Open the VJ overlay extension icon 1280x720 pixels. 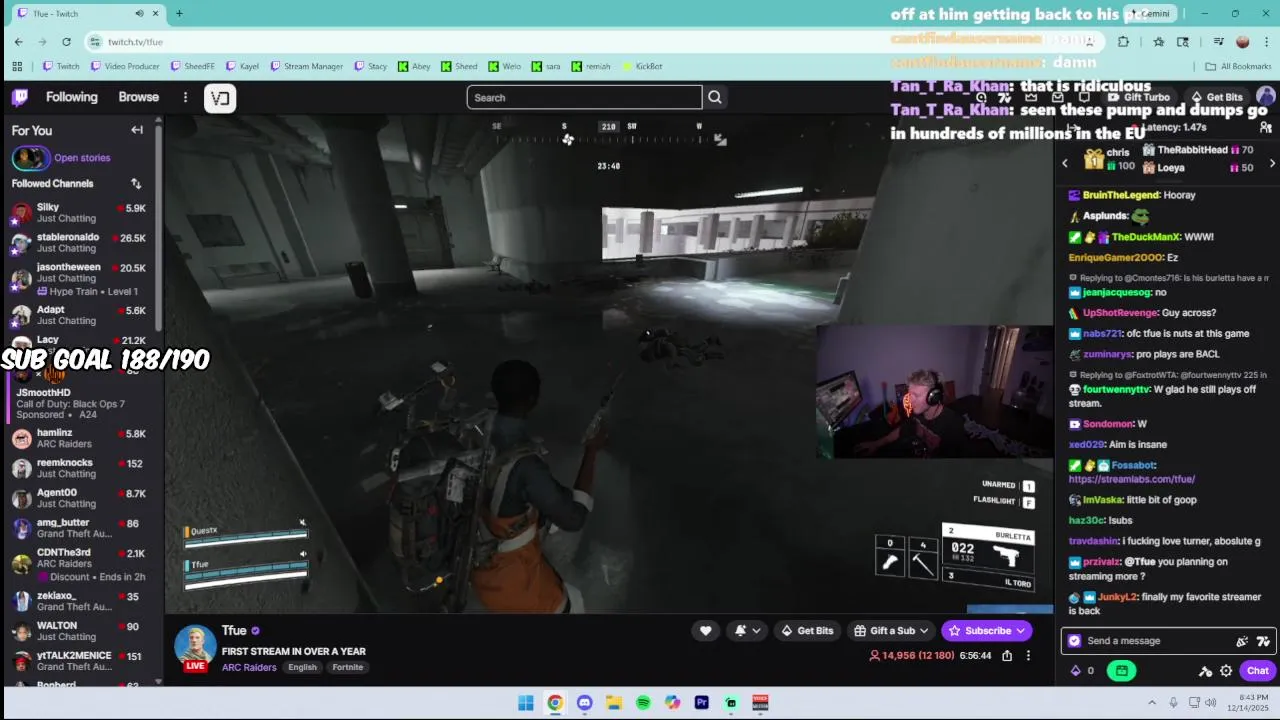[x=220, y=98]
